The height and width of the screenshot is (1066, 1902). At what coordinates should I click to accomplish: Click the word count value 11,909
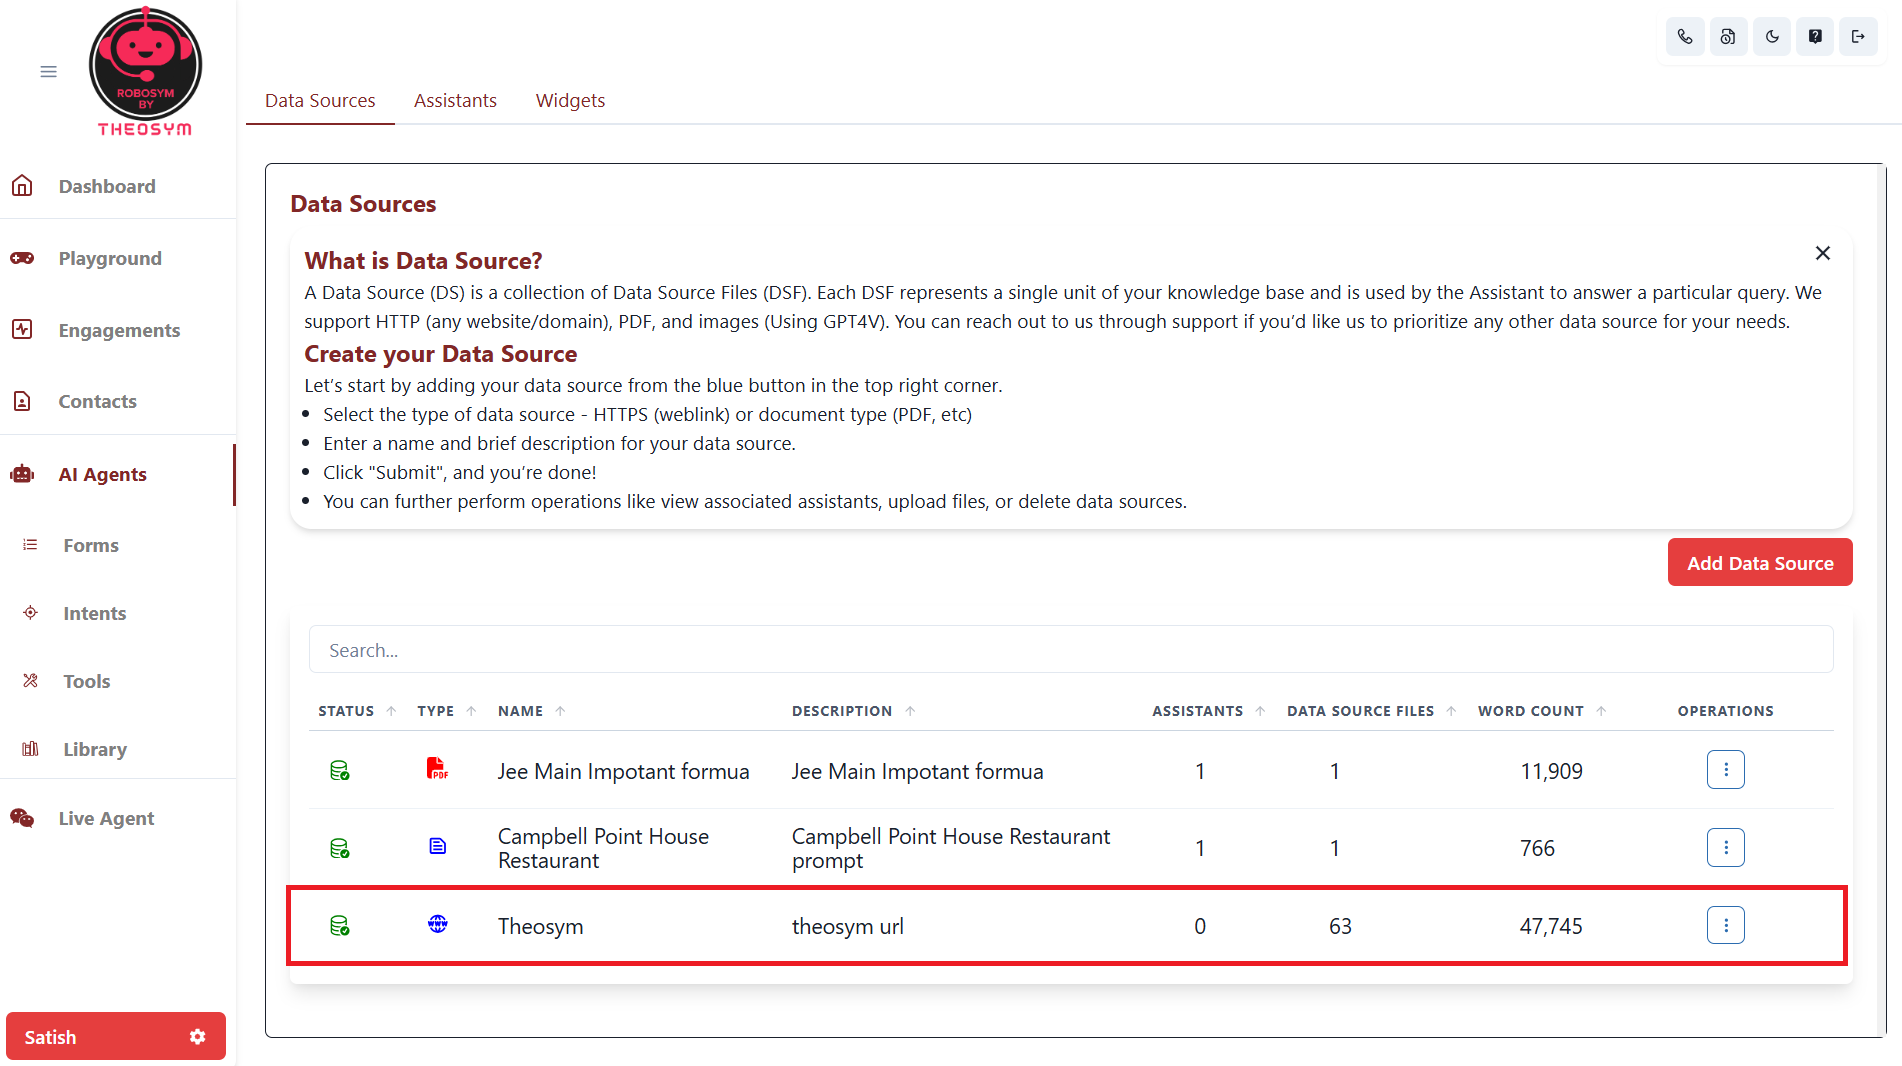(1551, 771)
